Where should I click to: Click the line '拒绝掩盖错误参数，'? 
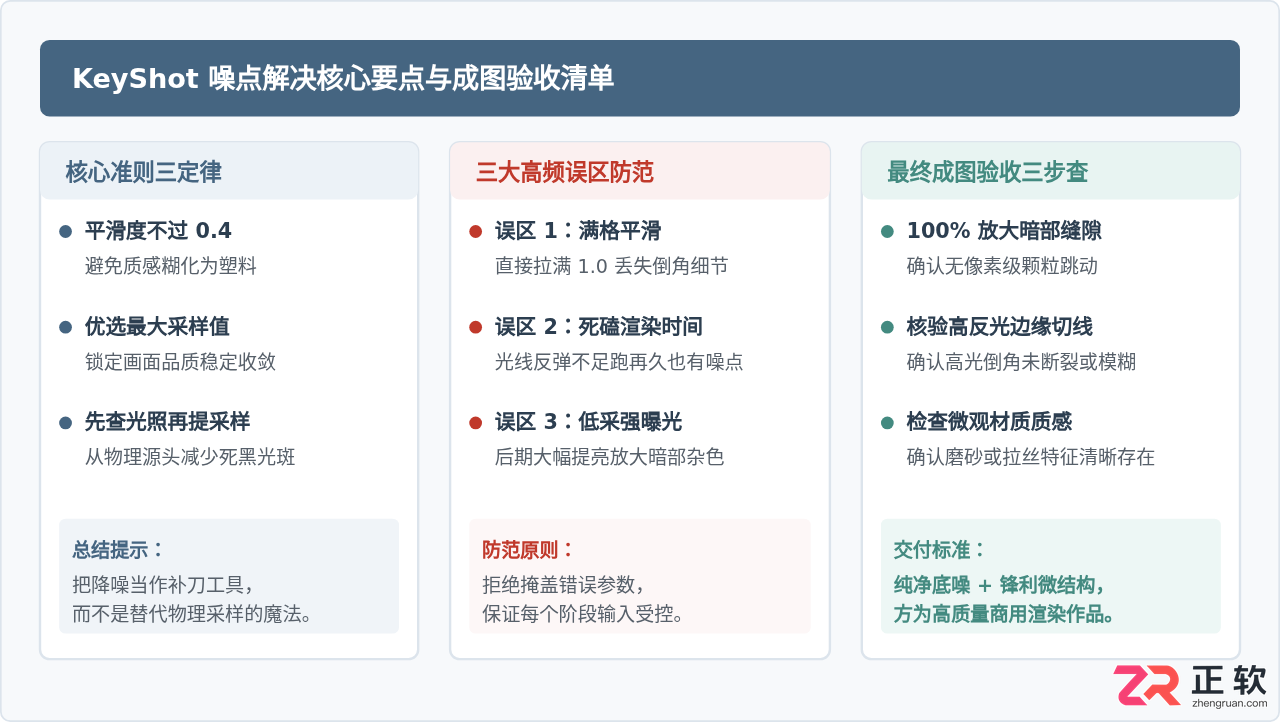point(563,584)
